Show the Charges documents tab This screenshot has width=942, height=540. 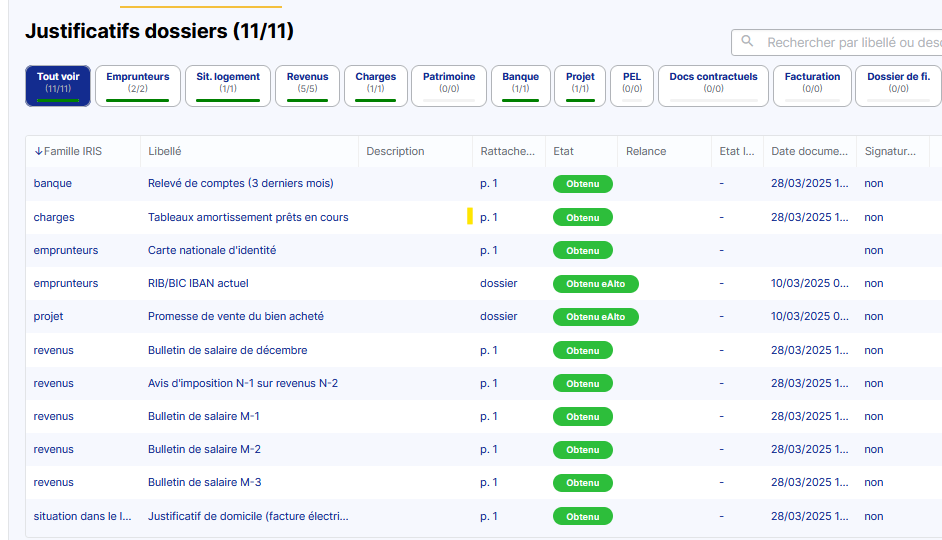click(x=375, y=86)
